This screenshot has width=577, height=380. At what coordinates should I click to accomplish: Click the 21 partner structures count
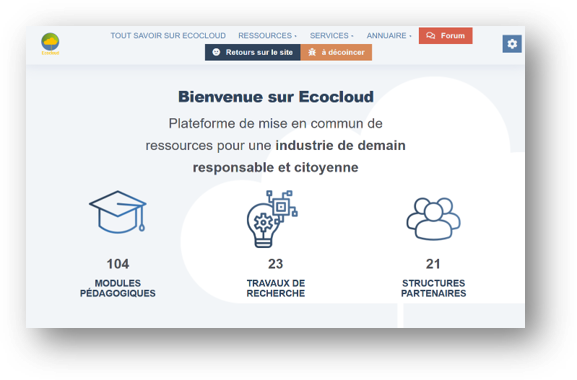[433, 264]
